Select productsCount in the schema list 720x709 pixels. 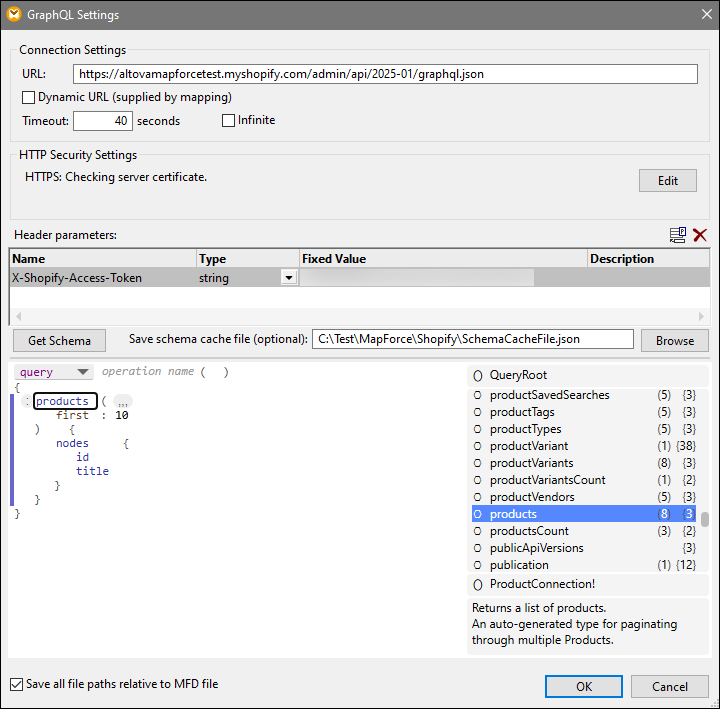coord(529,531)
